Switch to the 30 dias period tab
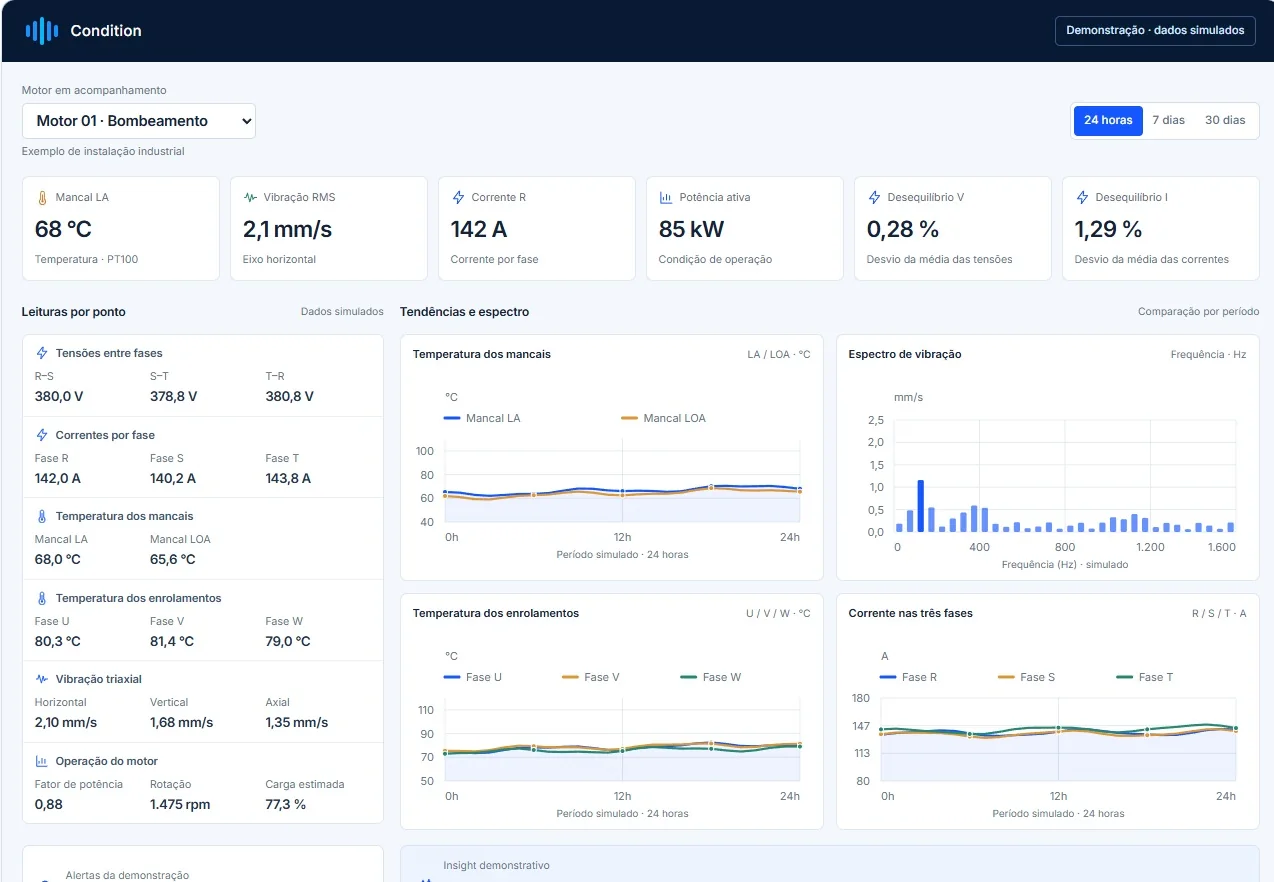 tap(1225, 120)
